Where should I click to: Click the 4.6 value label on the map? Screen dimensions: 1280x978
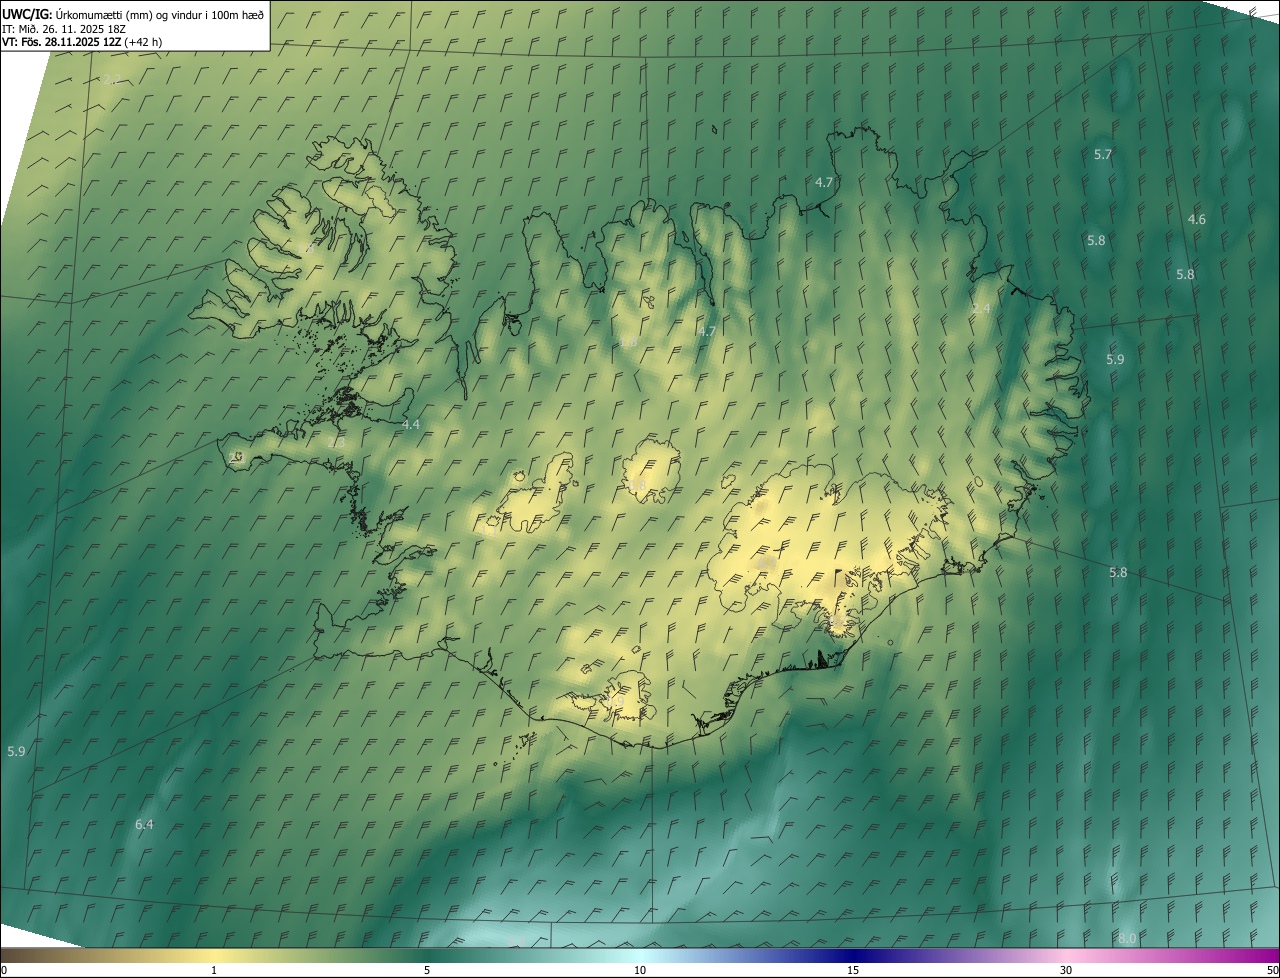[1196, 220]
